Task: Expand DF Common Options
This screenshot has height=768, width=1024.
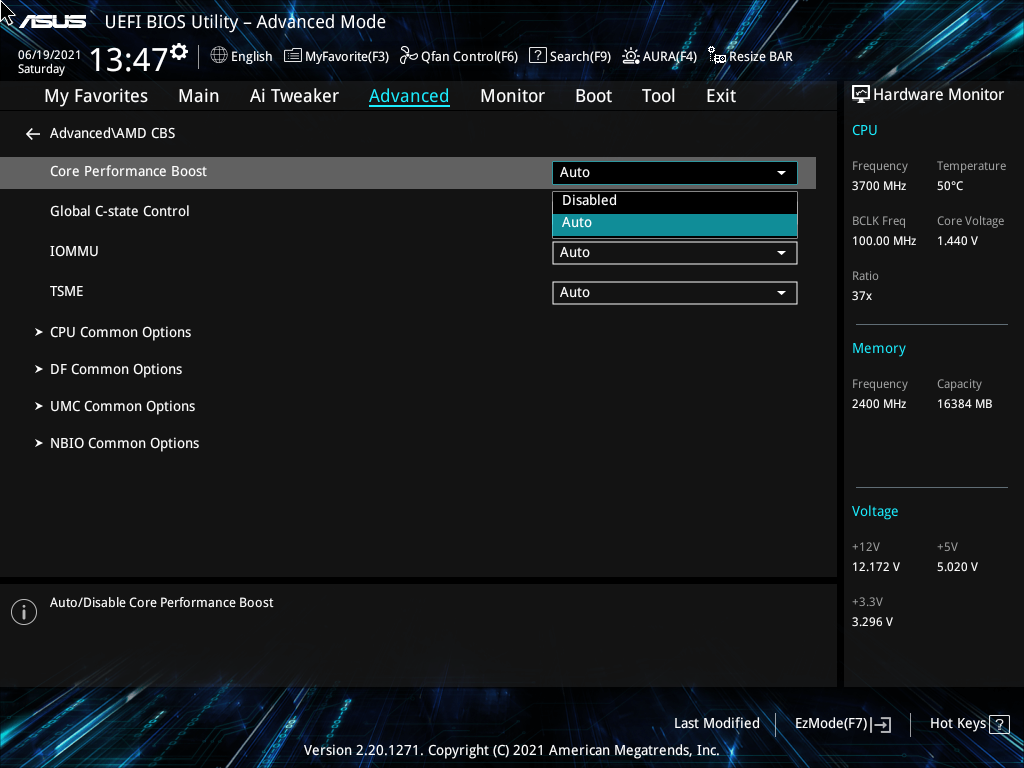Action: 116,368
